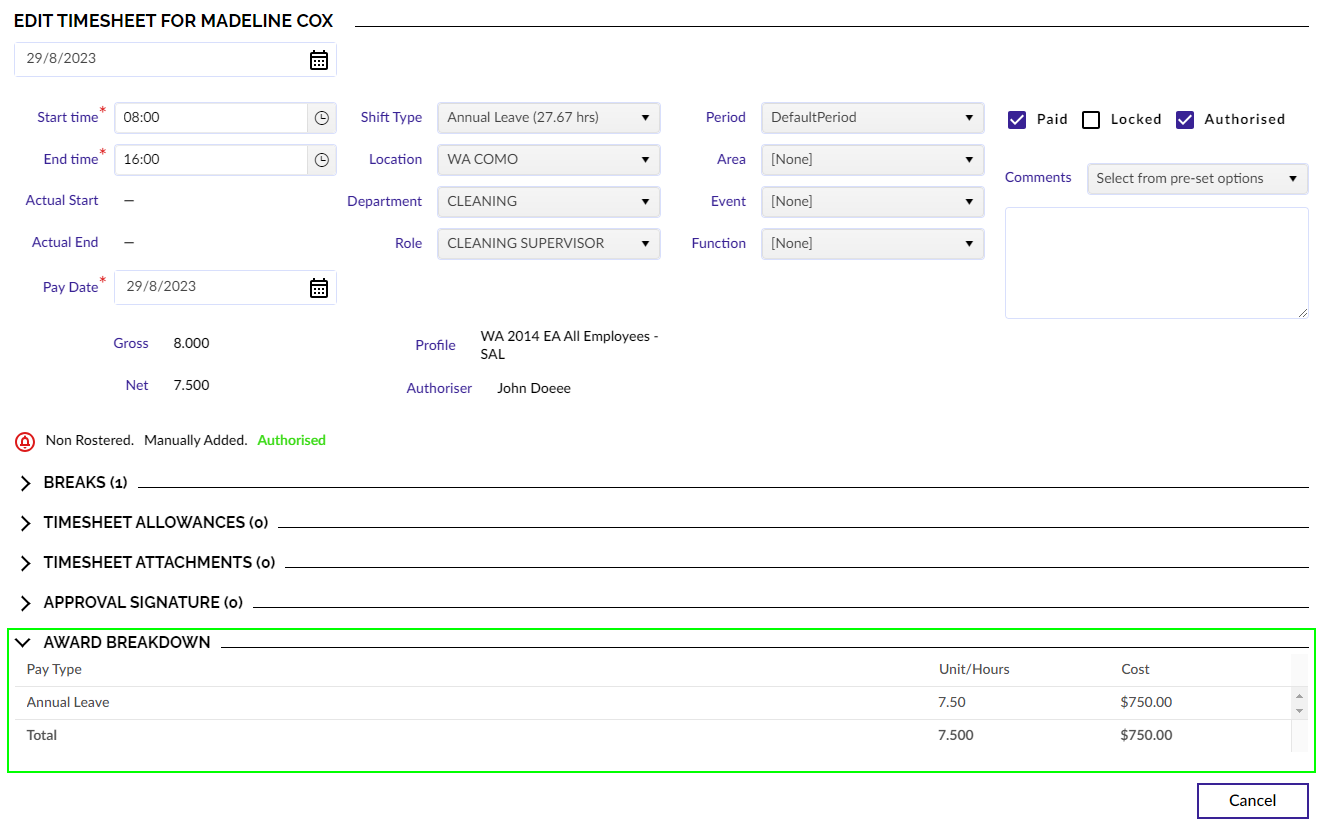Click the Cancel button
The height and width of the screenshot is (839, 1331).
(1252, 800)
